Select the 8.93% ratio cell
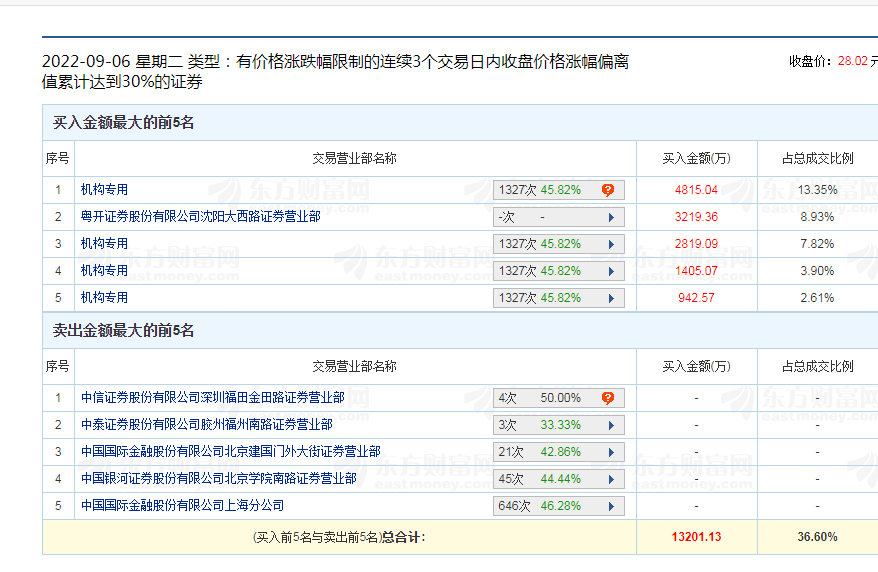The image size is (878, 572). coord(818,217)
